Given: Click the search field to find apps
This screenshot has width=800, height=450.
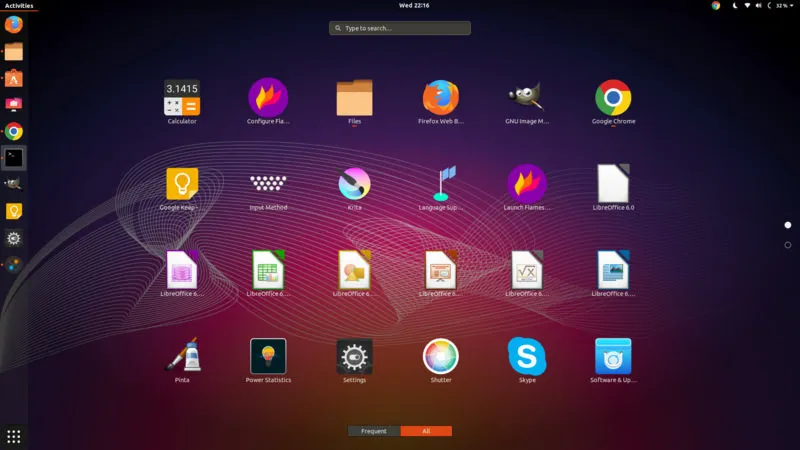Looking at the screenshot, I should pos(399,28).
